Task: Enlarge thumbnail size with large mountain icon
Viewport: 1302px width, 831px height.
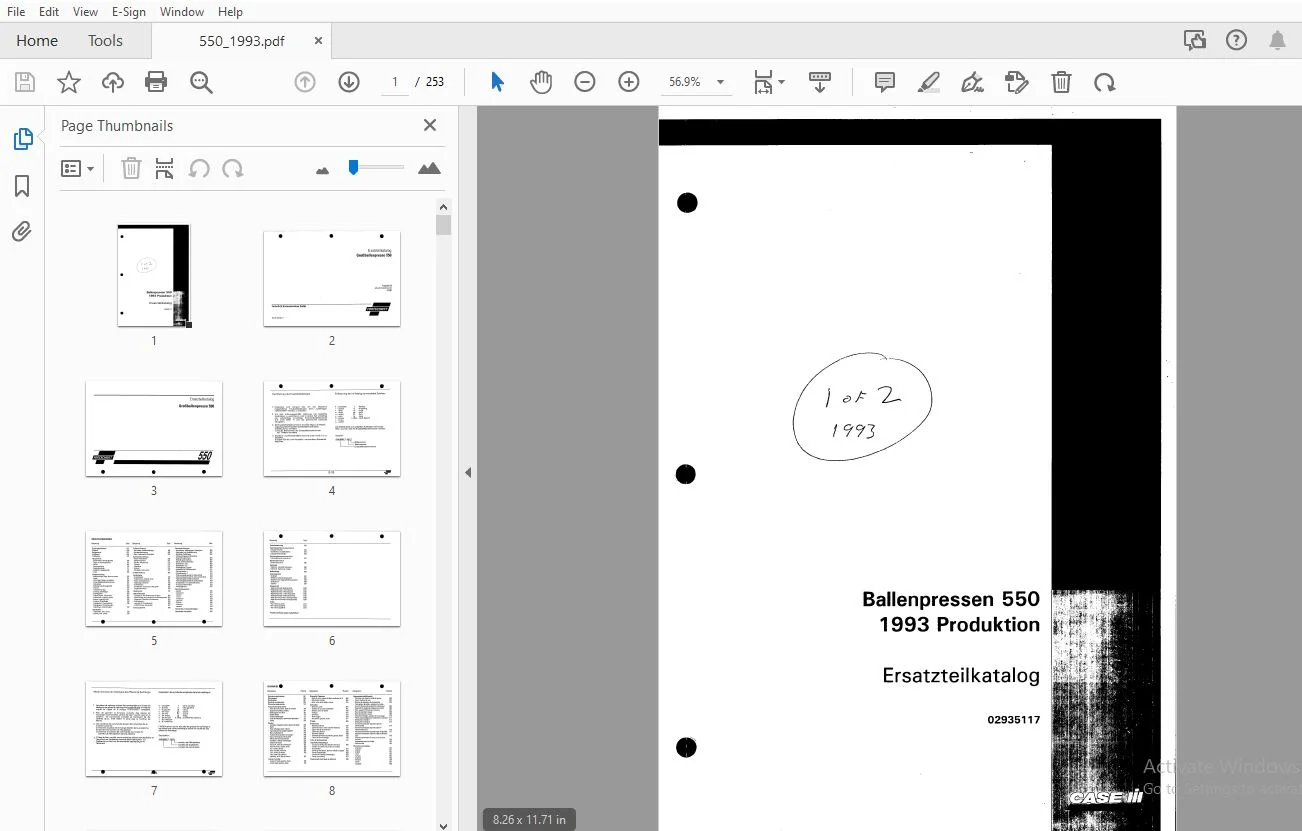Action: point(429,169)
